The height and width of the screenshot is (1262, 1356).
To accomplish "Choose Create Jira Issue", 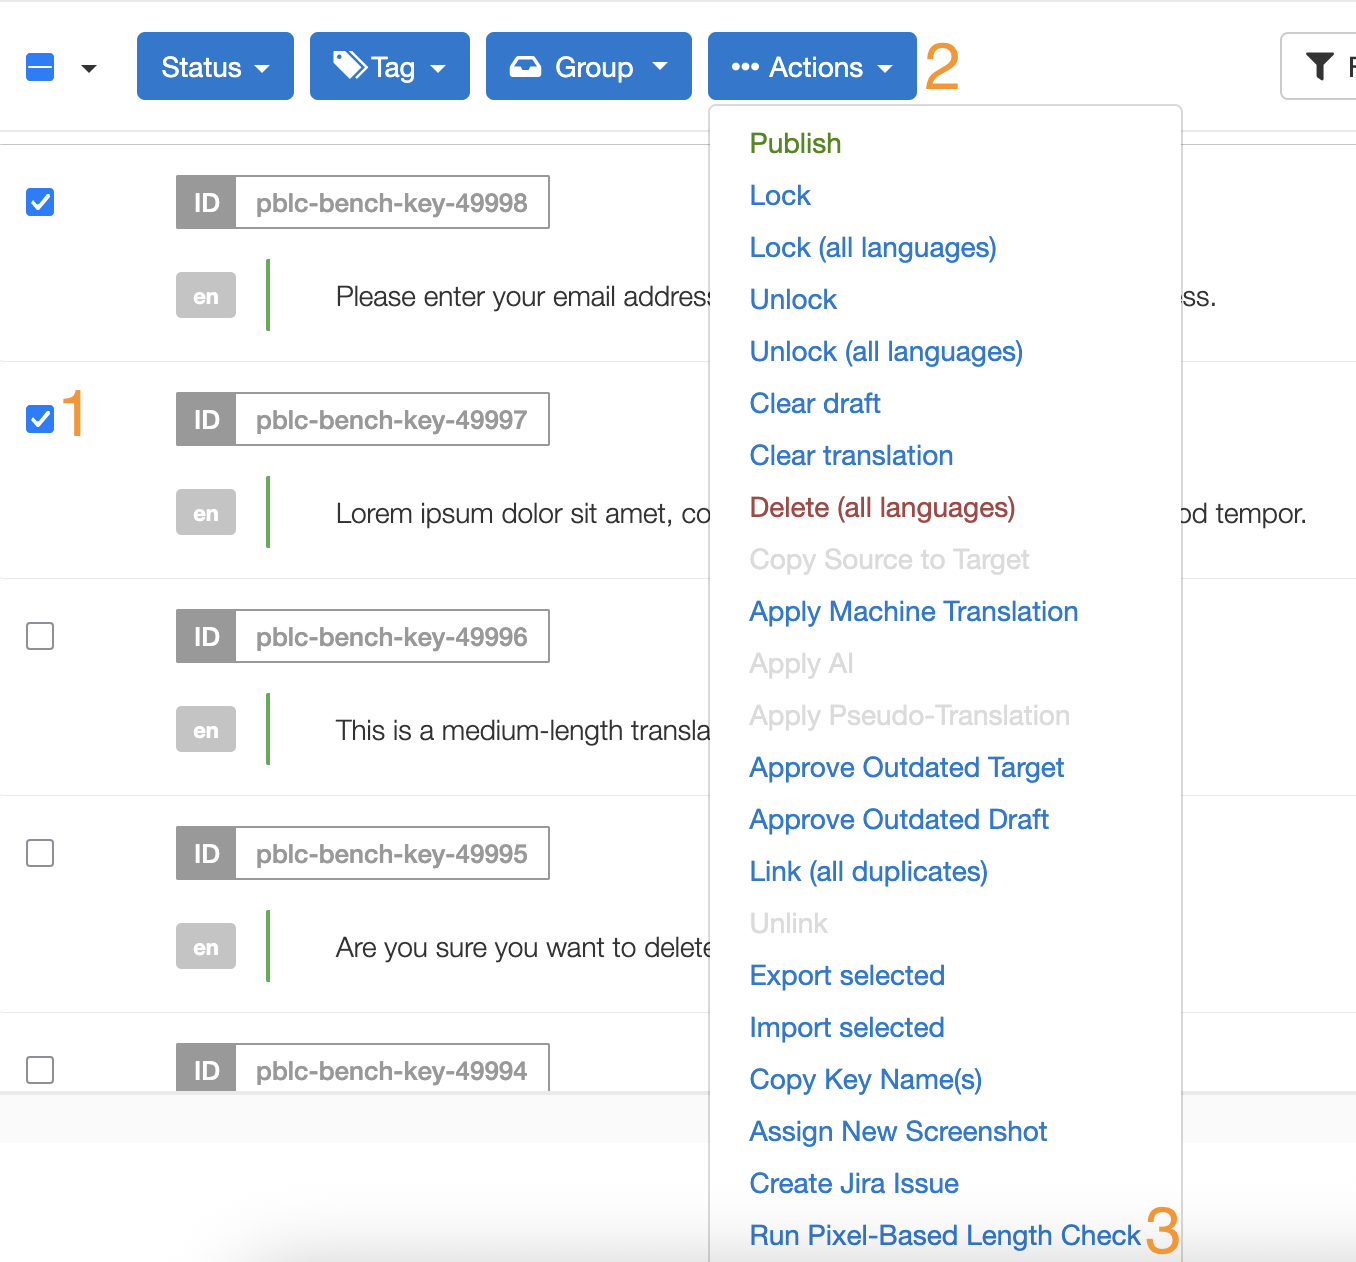I will click(x=854, y=1183).
